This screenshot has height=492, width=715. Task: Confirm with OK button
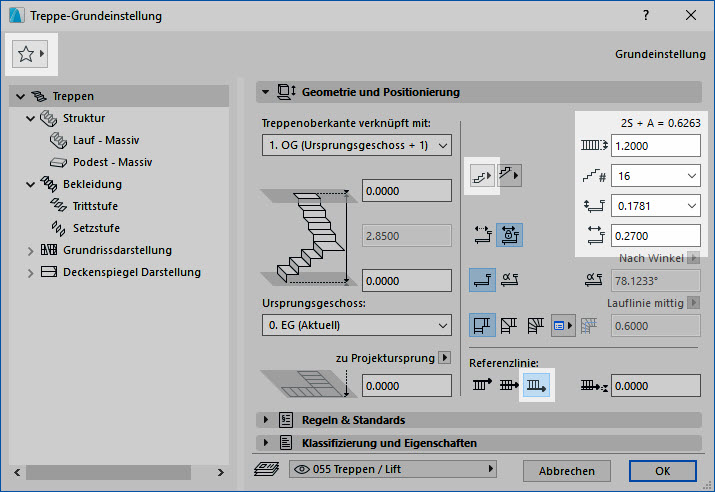coord(663,471)
